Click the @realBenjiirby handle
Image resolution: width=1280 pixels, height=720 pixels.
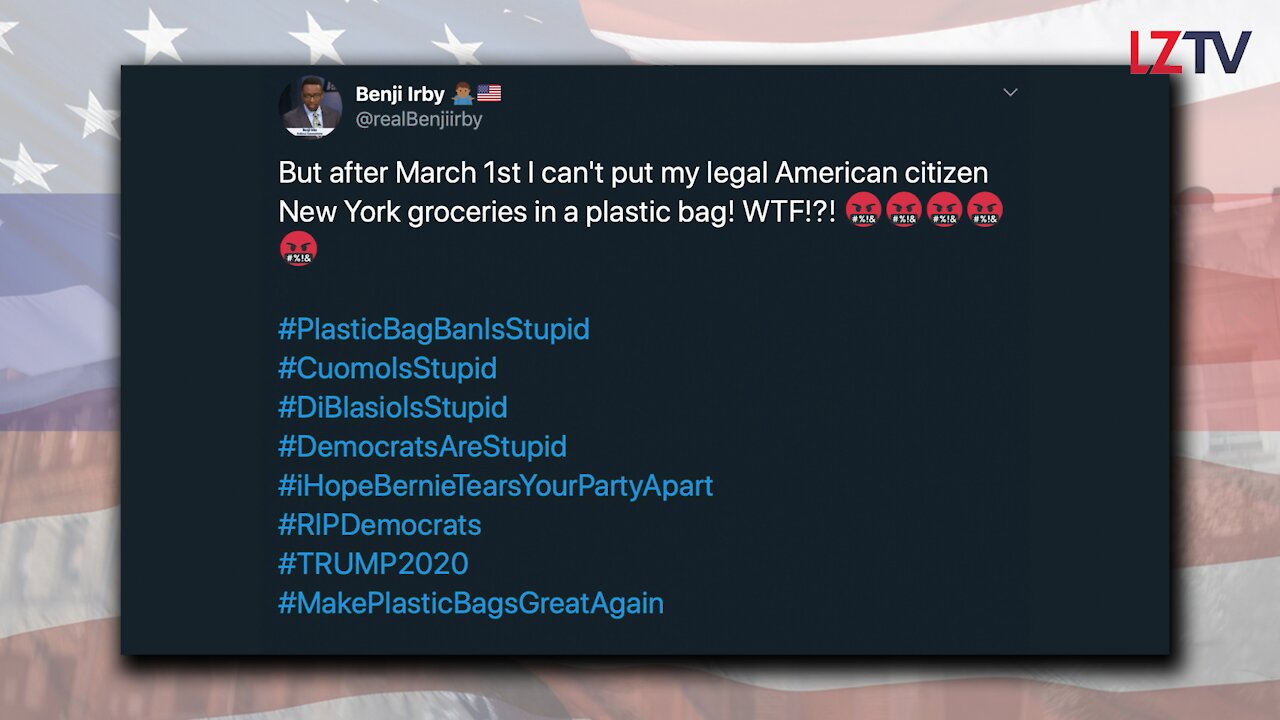point(419,119)
